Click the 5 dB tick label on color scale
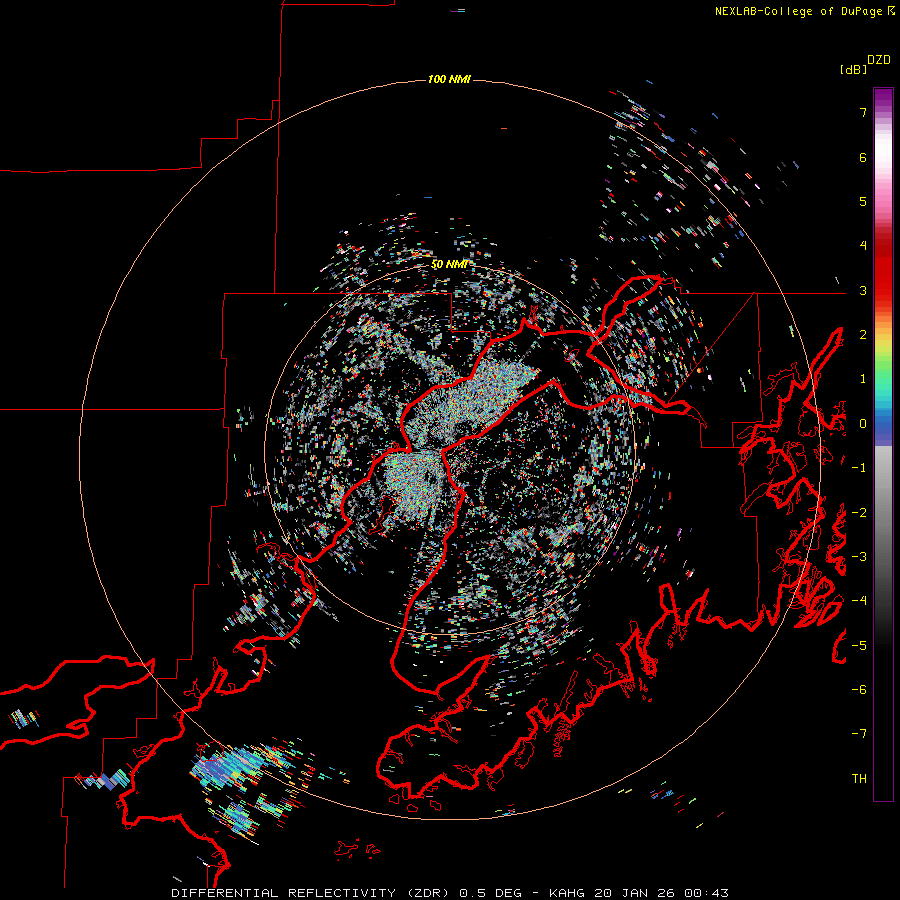 (863, 201)
